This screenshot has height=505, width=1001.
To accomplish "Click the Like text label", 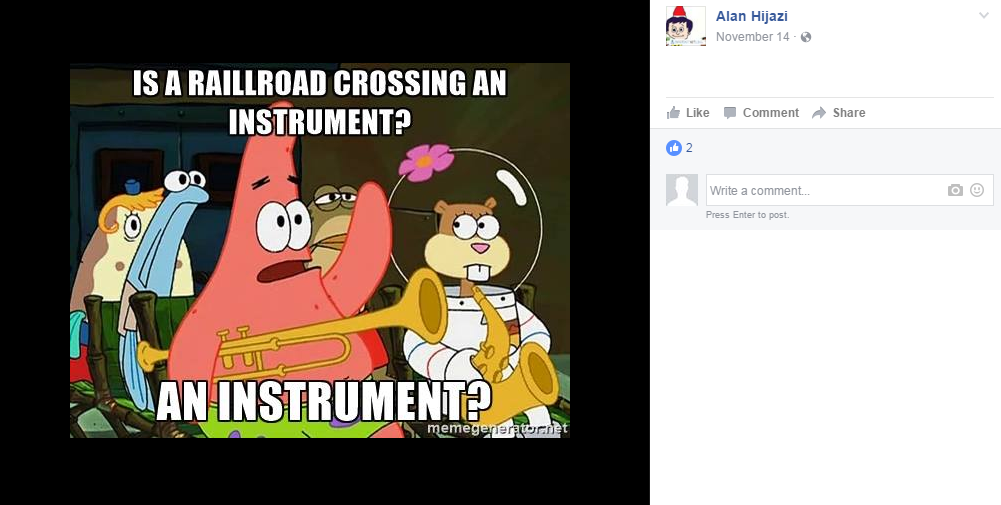I will tap(697, 113).
